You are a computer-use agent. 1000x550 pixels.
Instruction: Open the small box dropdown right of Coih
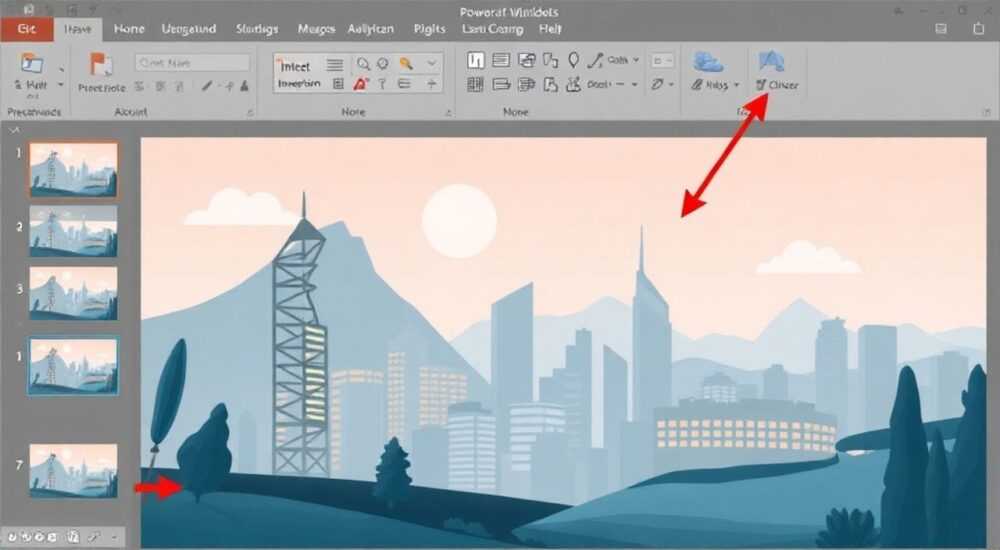click(x=662, y=61)
